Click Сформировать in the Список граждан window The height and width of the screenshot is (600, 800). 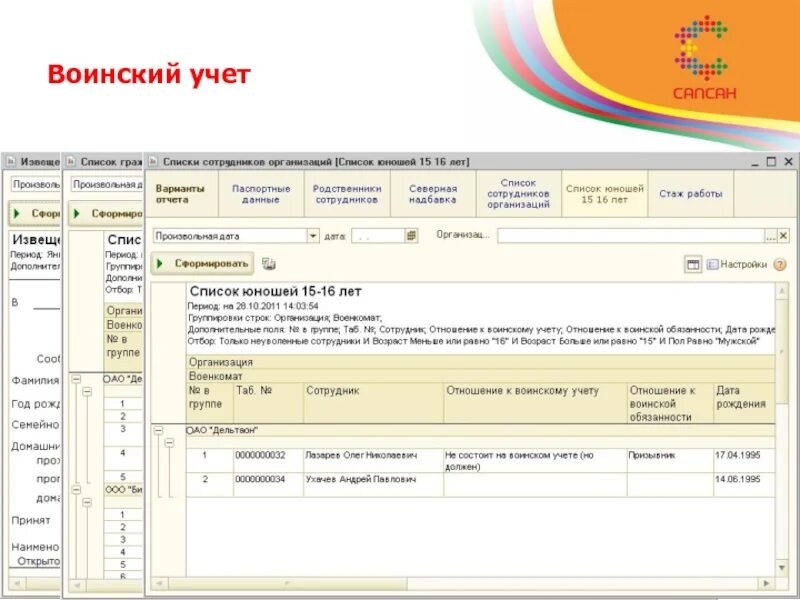105,213
